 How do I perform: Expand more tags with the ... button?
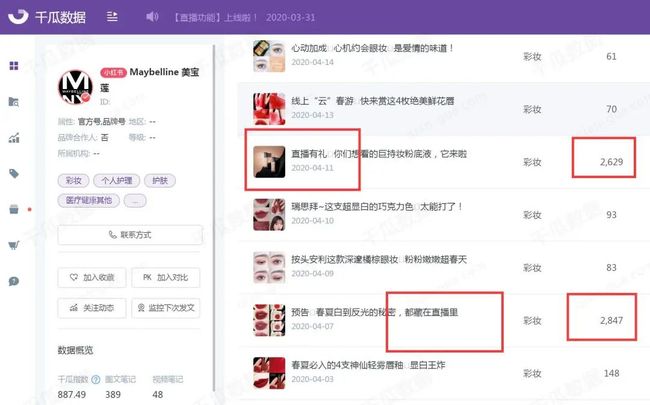[135, 201]
